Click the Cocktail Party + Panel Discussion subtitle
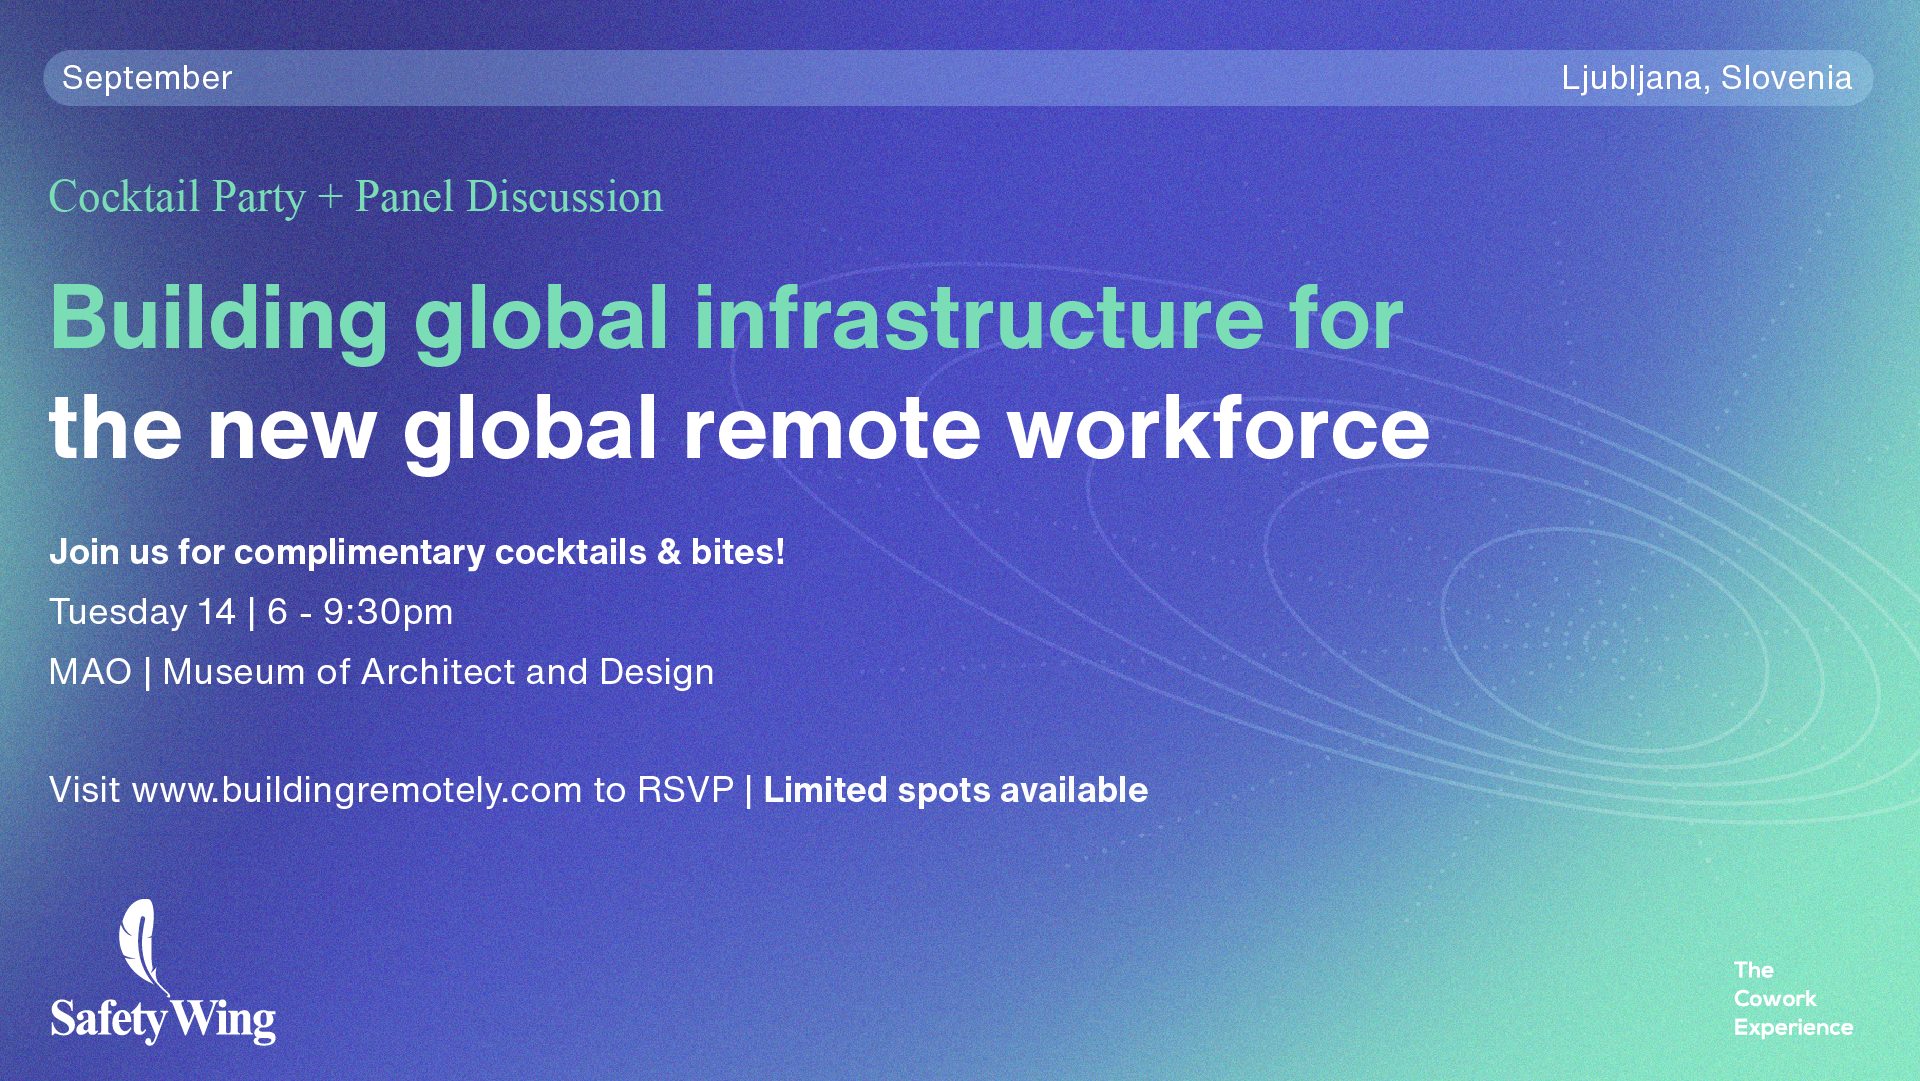The width and height of the screenshot is (1920, 1081). point(356,197)
